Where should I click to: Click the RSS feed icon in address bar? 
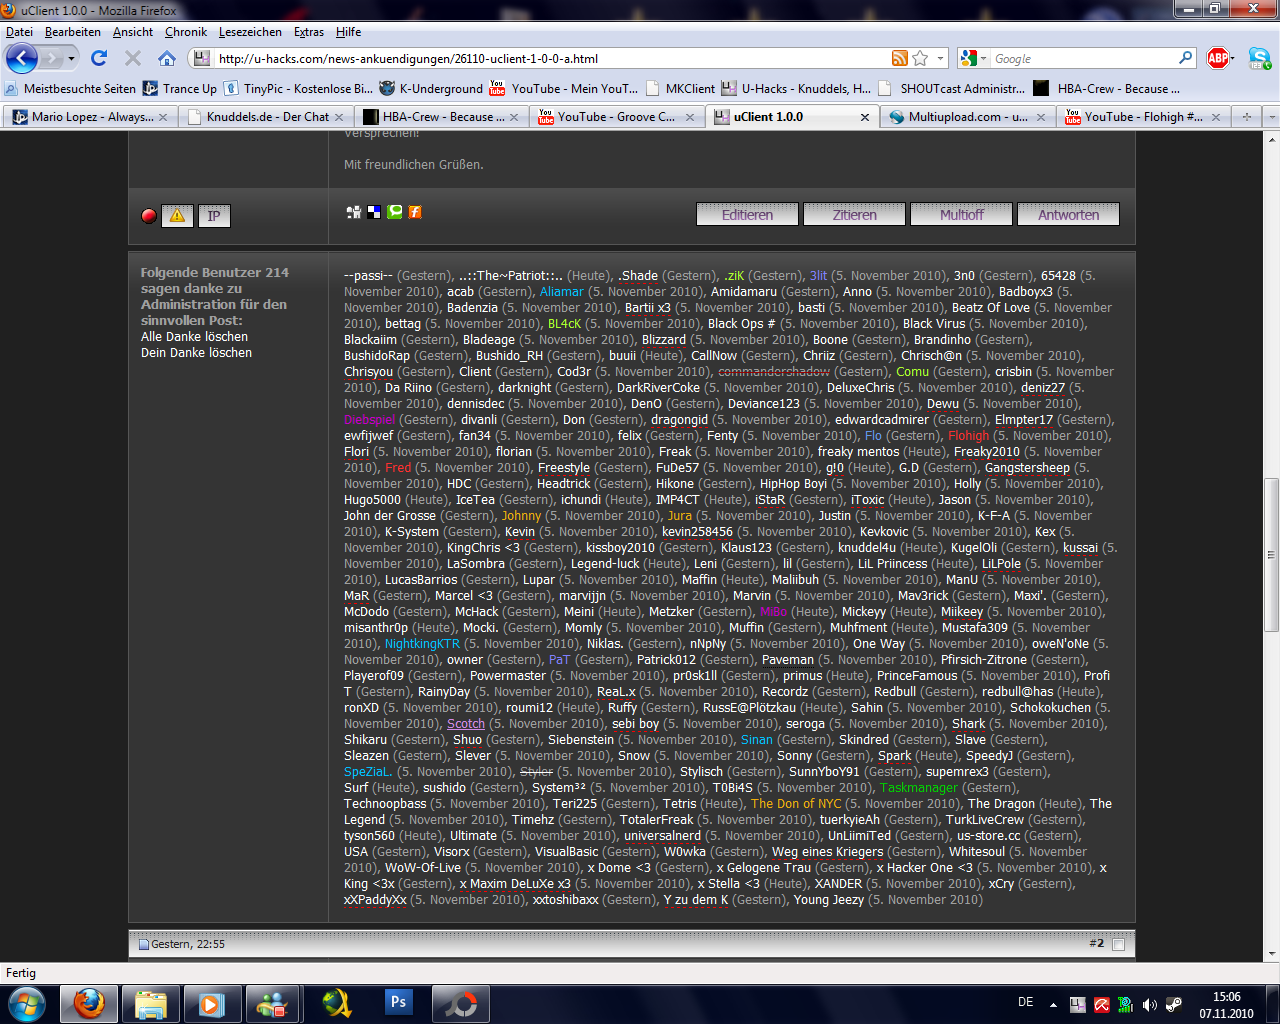pos(900,58)
